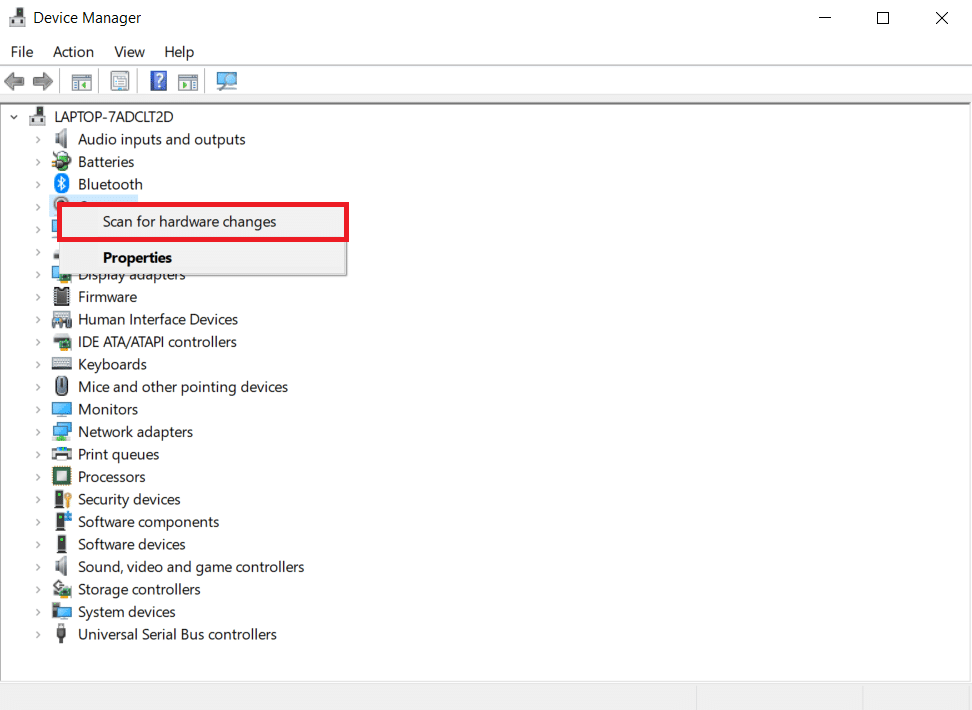The width and height of the screenshot is (972, 710).
Task: Click the IDE ATA/ATAPI controllers icon
Action: (61, 342)
